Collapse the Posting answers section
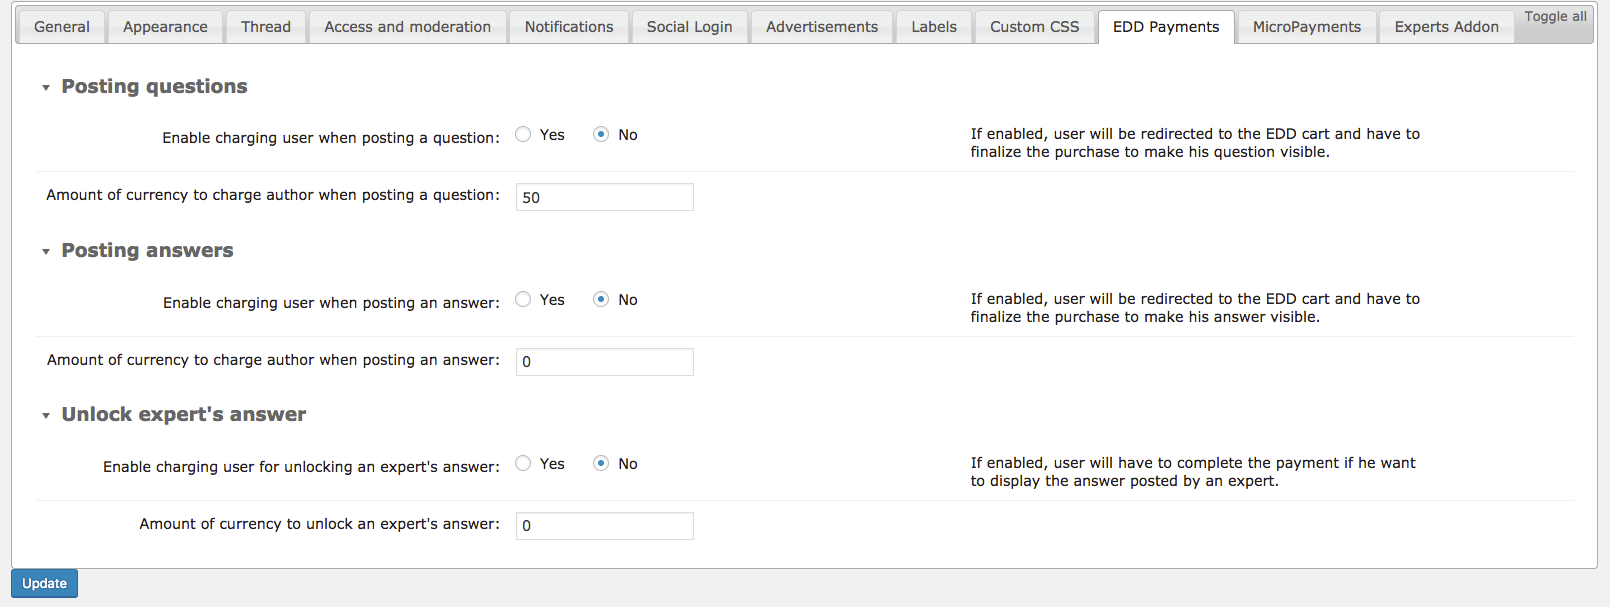This screenshot has height=607, width=1610. click(46, 252)
